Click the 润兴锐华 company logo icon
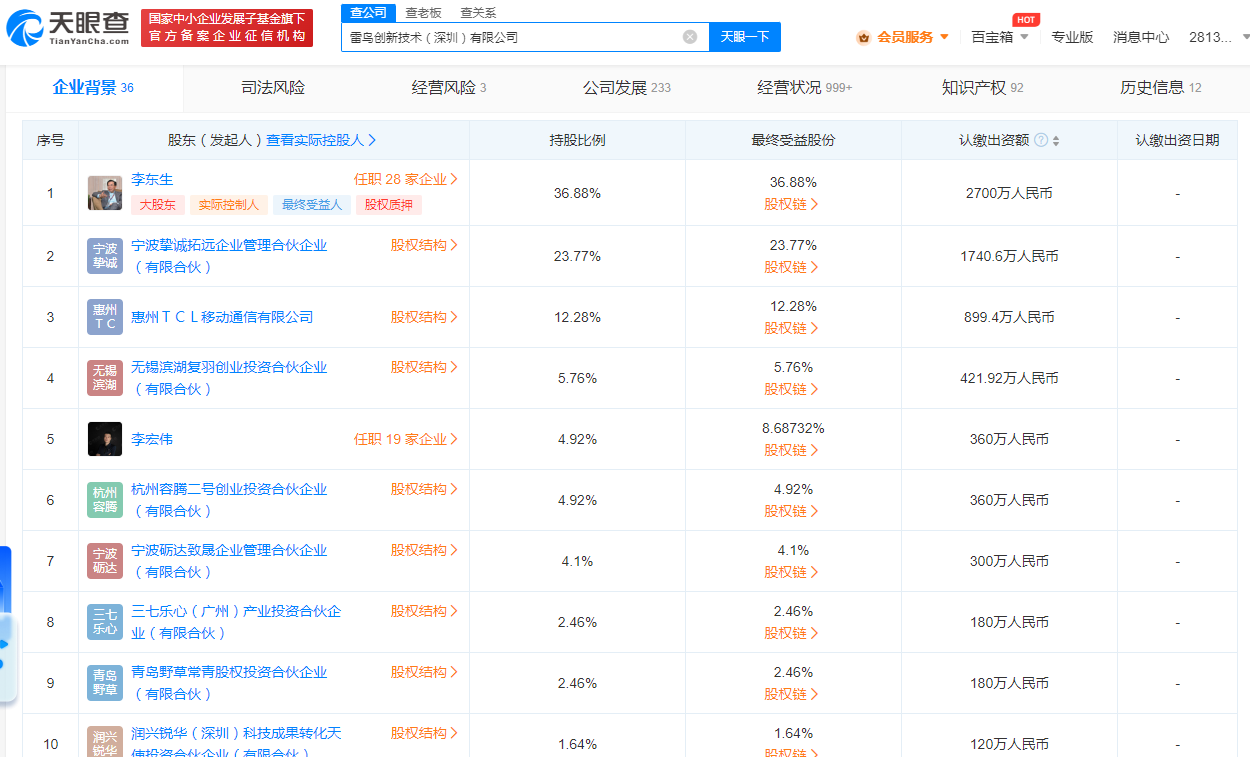 pos(105,742)
